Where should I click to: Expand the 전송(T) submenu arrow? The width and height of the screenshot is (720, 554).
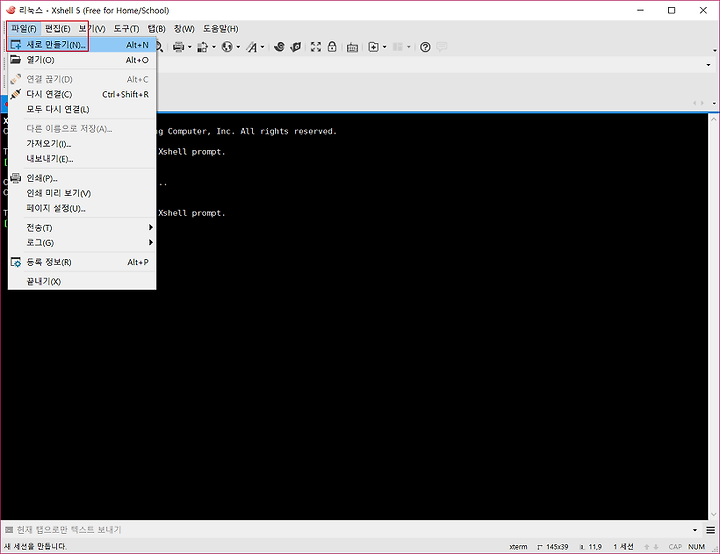coord(151,227)
